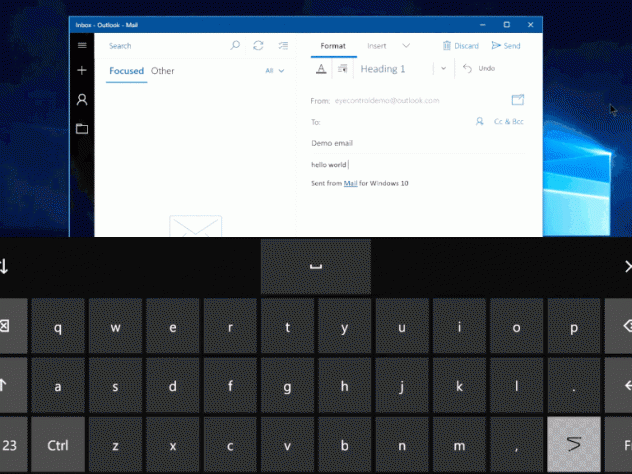Open font formatting letter A icon
Image resolution: width=632 pixels, height=474 pixels.
(320, 69)
